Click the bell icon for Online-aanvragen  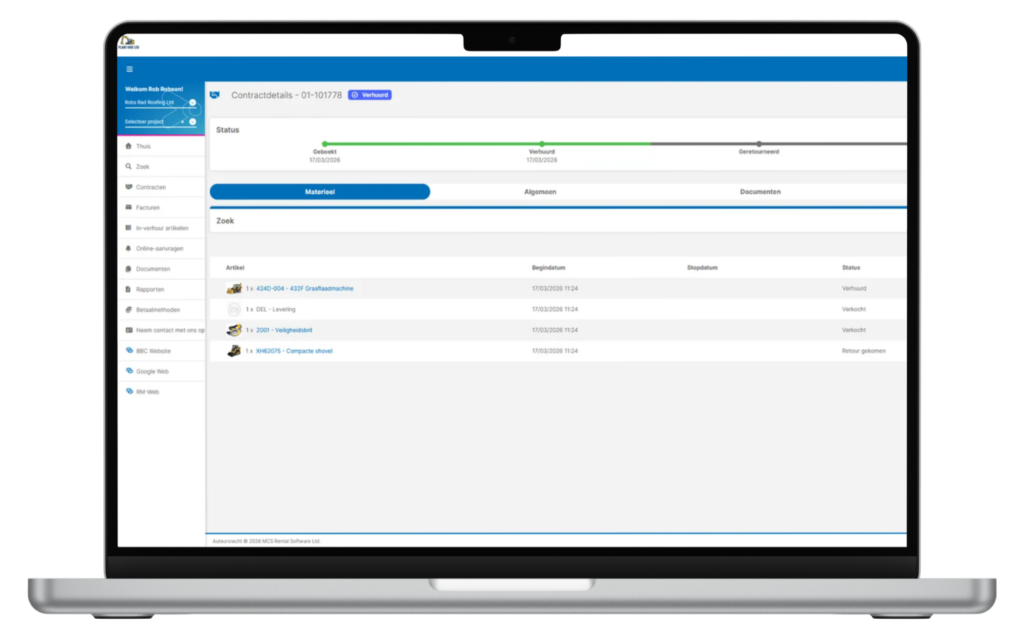coord(129,248)
